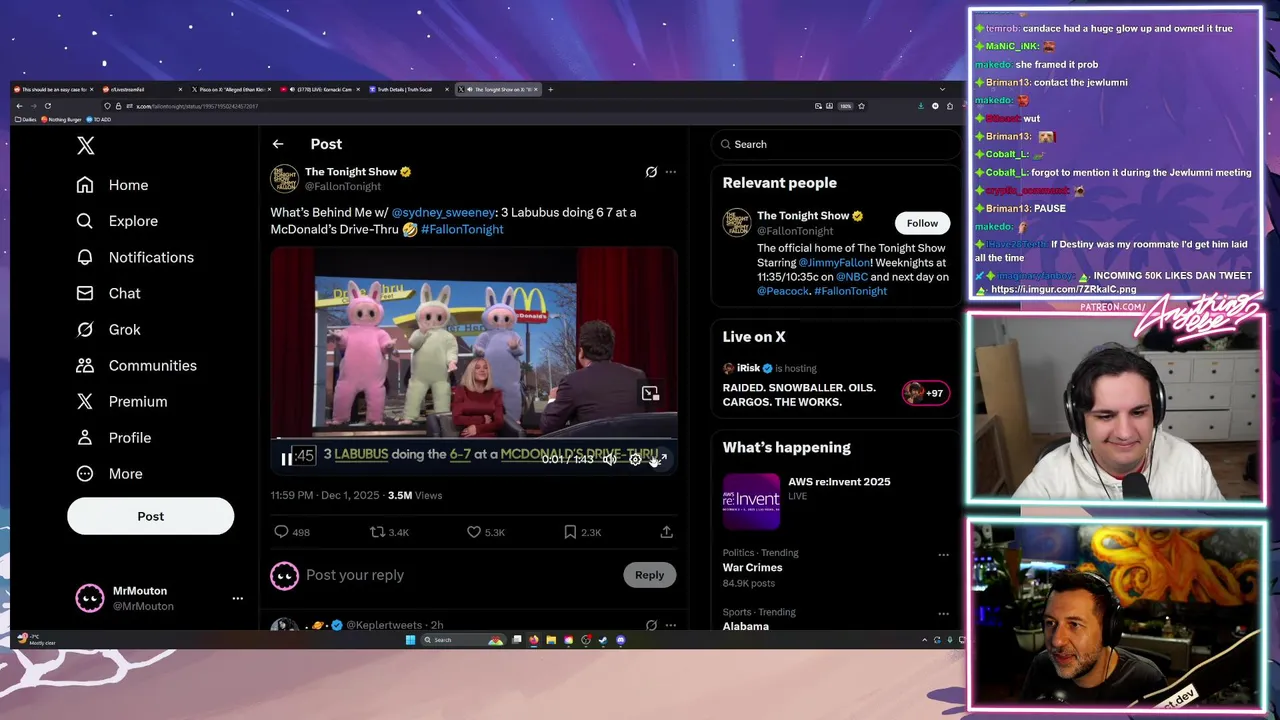Open three-dot menu on the Keplertweets reply
The image size is (1280, 720).
[x=671, y=625]
